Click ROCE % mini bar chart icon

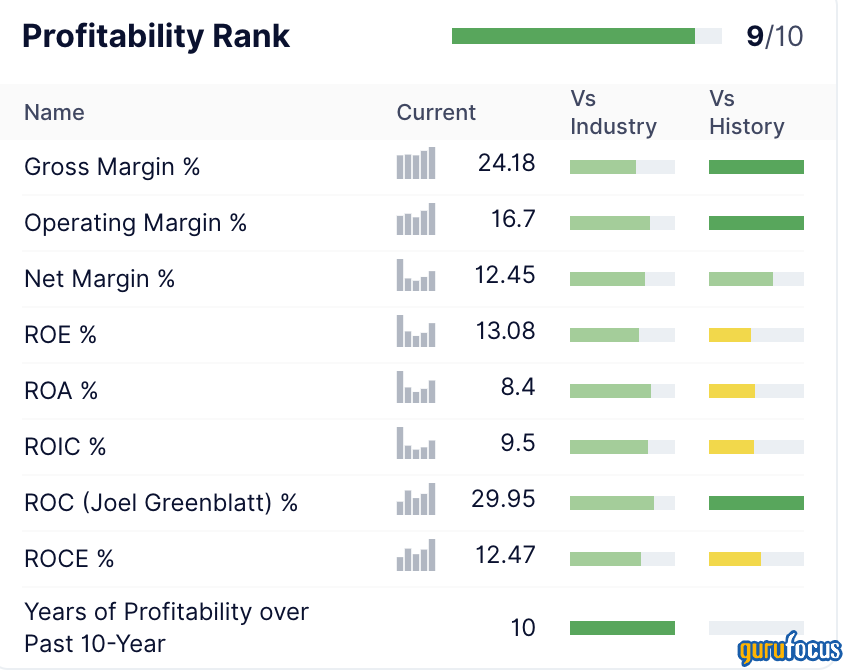click(x=416, y=556)
